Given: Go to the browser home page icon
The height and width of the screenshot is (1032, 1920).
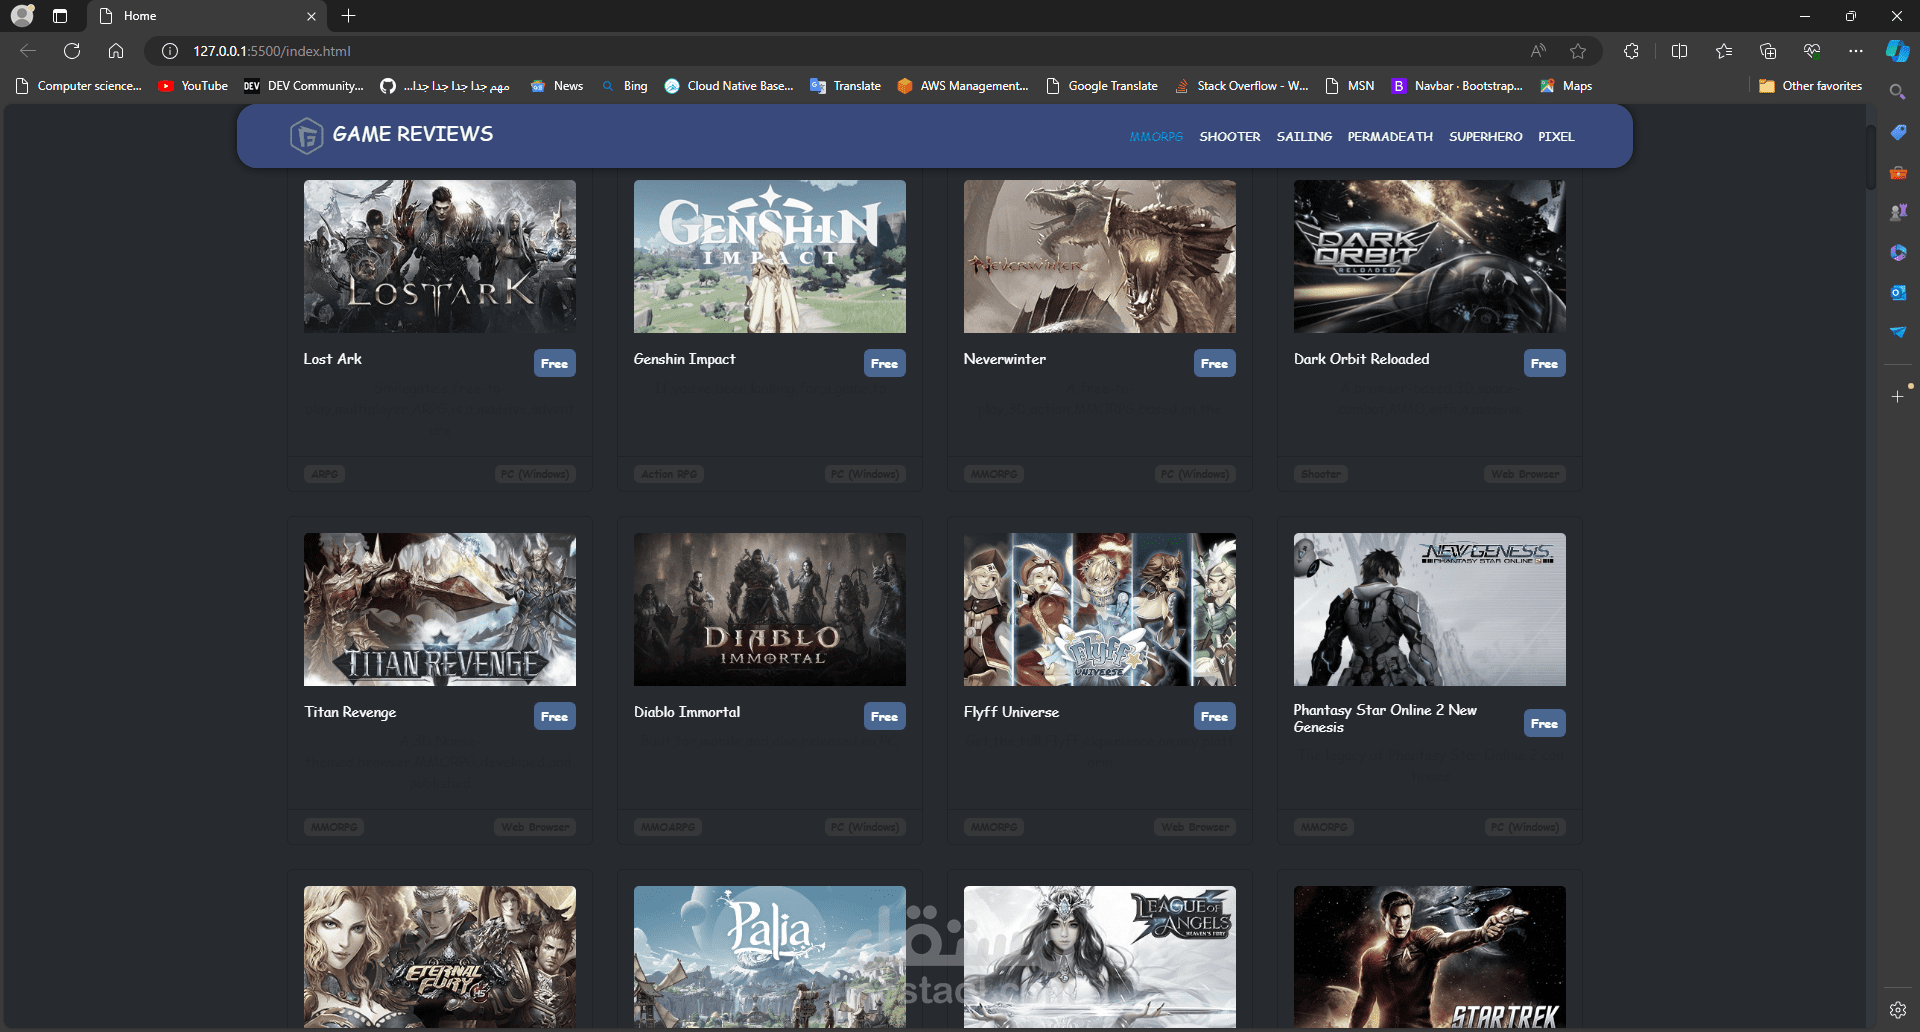Looking at the screenshot, I should (116, 51).
